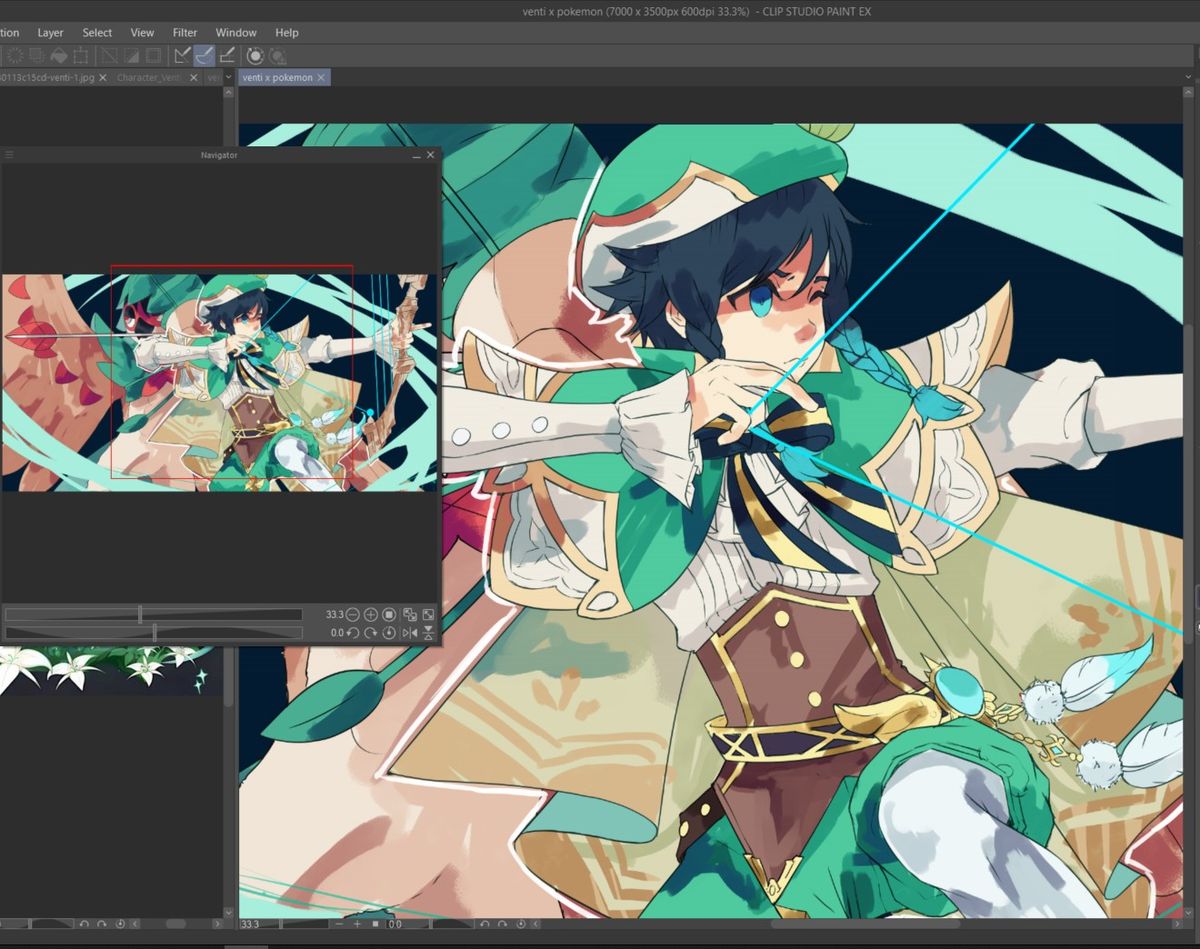Click the left canvas scroll-right arrow

(217, 924)
